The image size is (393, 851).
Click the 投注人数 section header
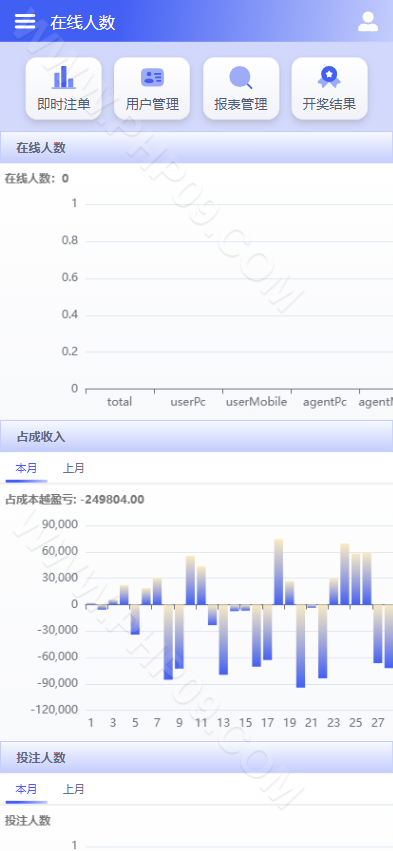[196, 757]
